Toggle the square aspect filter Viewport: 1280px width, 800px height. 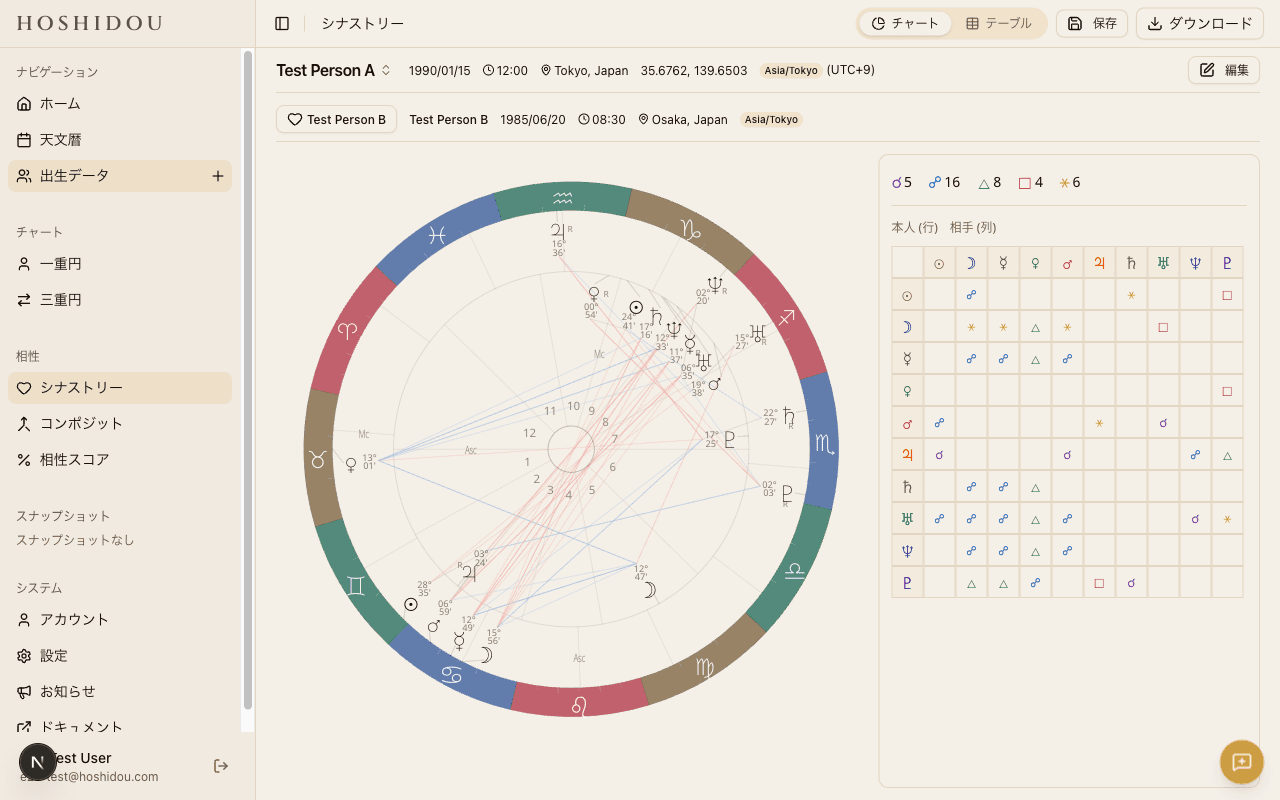tap(1030, 183)
